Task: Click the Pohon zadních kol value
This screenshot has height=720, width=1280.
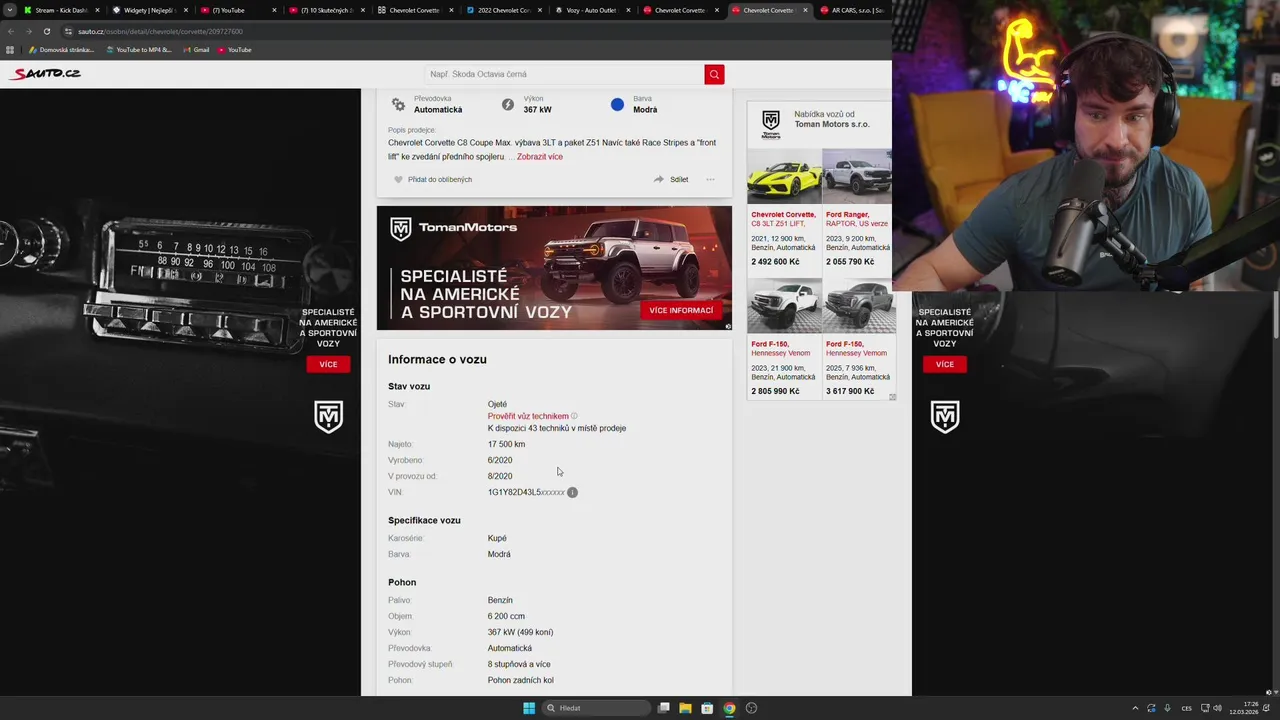Action: tap(520, 680)
